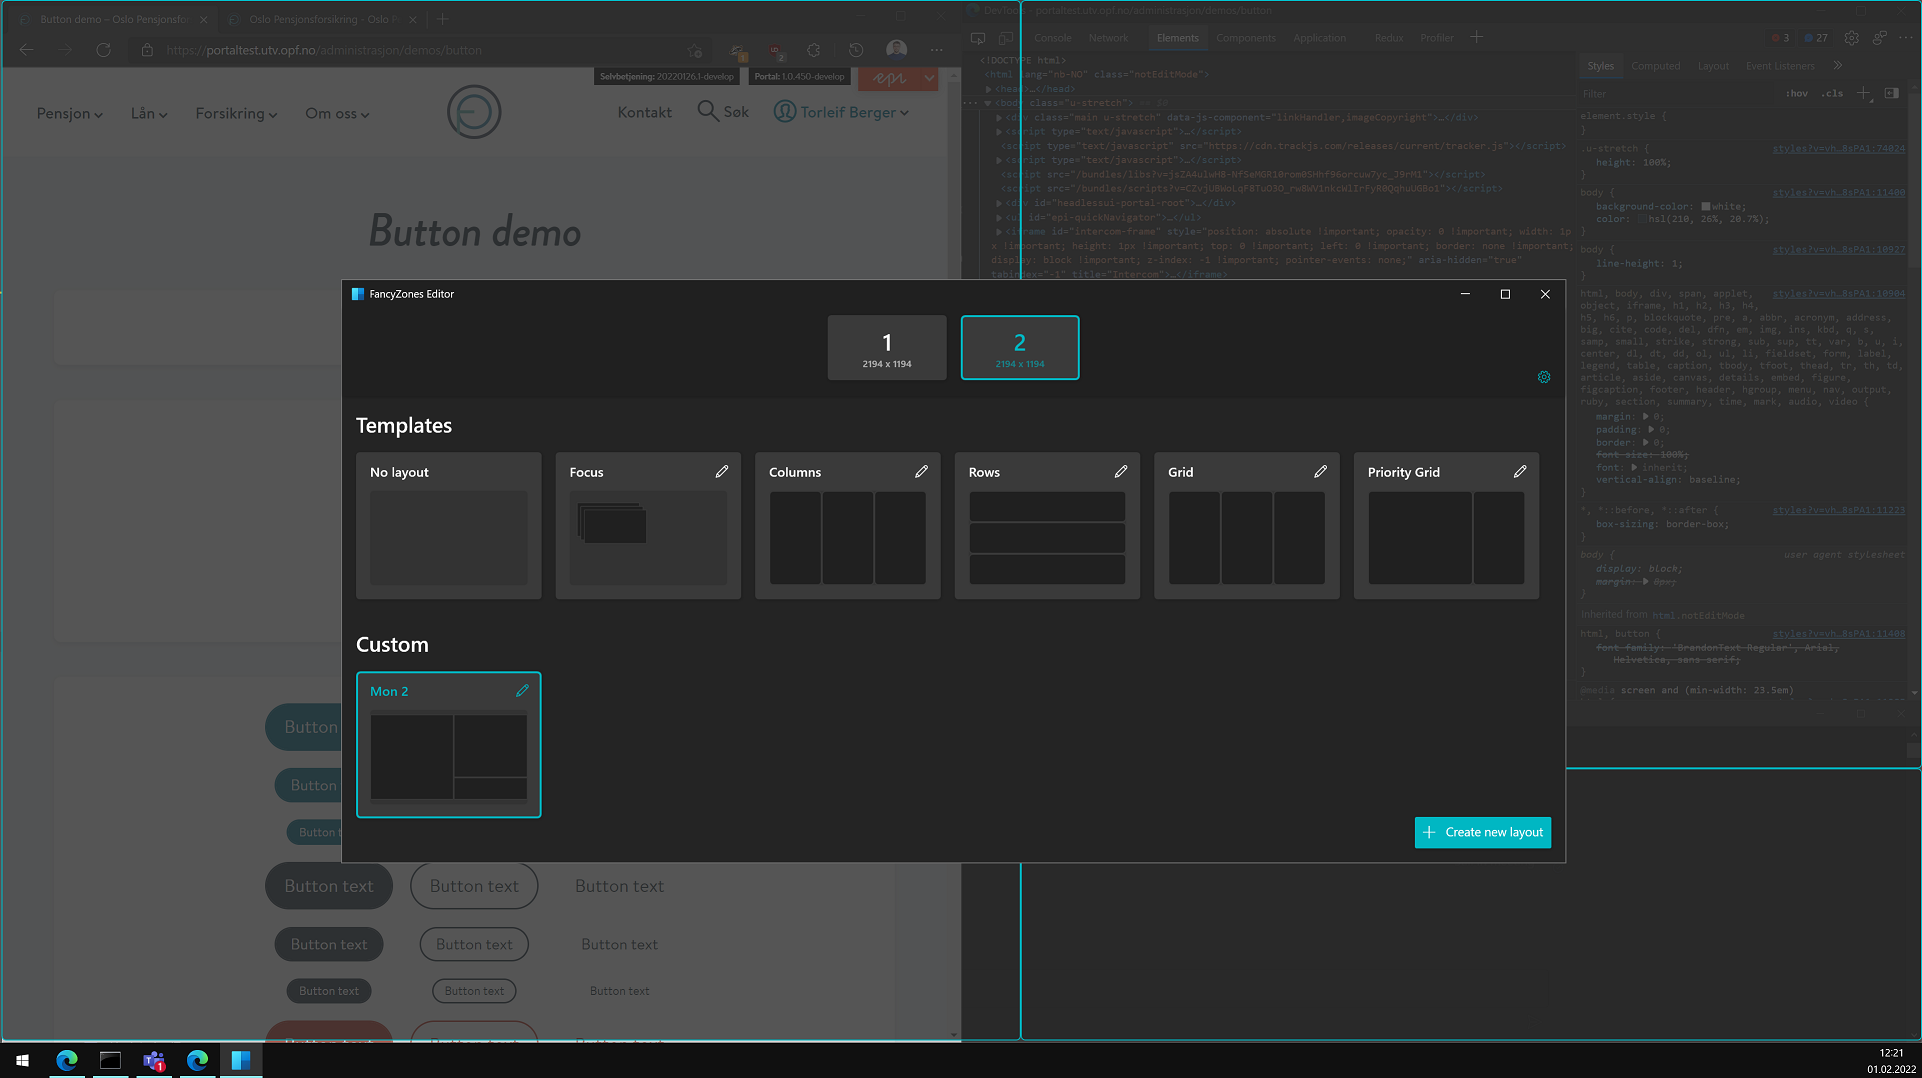Viewport: 1922px width, 1078px height.
Task: Expand Lån menu on the webpage
Action: pos(149,113)
